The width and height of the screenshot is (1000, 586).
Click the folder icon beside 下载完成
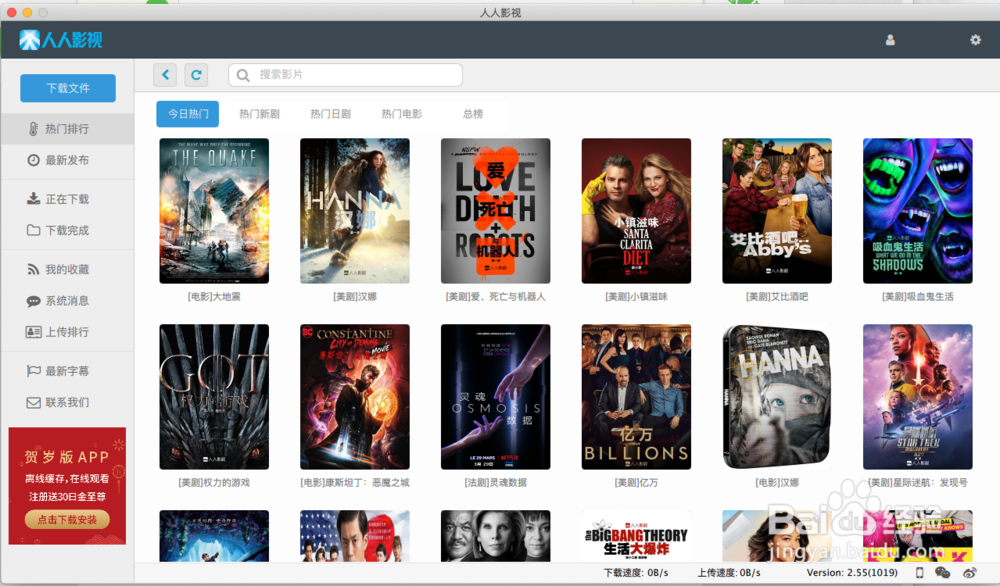(33, 230)
